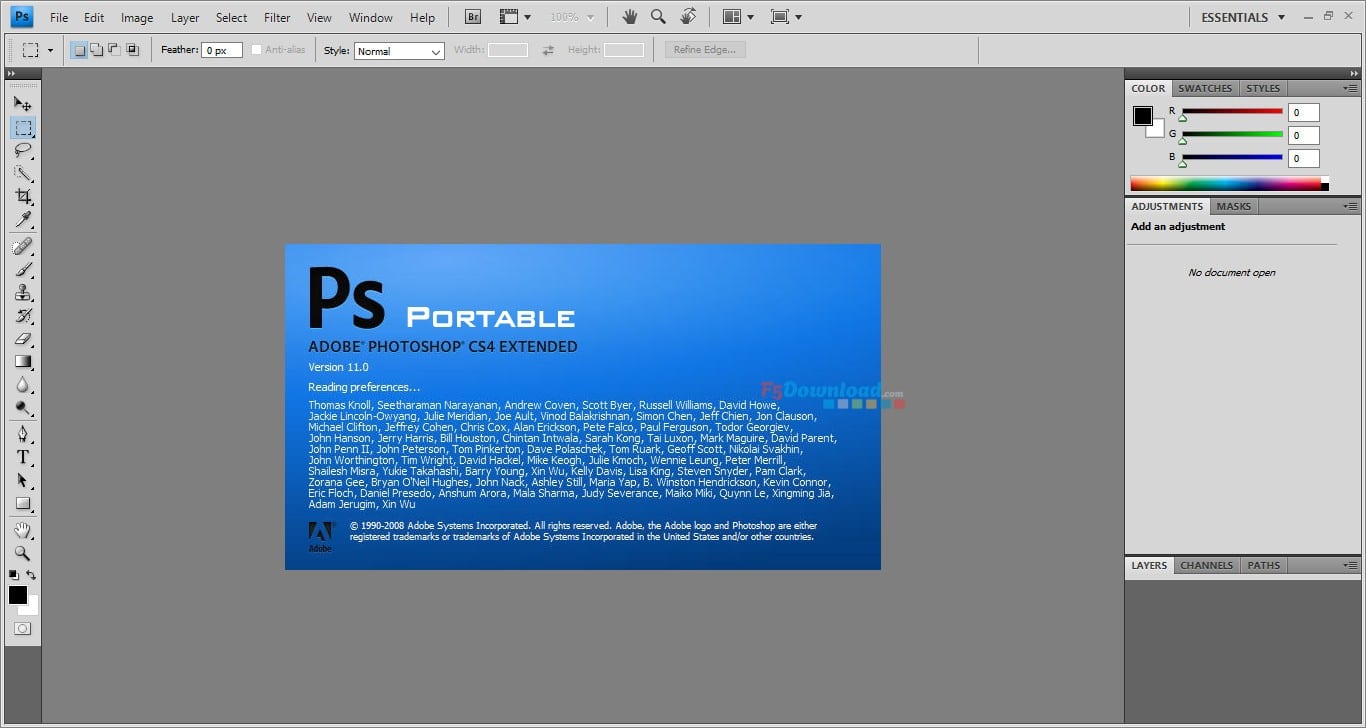The image size is (1366, 728).
Task: Click the Hand tool in the application bar
Action: point(629,17)
